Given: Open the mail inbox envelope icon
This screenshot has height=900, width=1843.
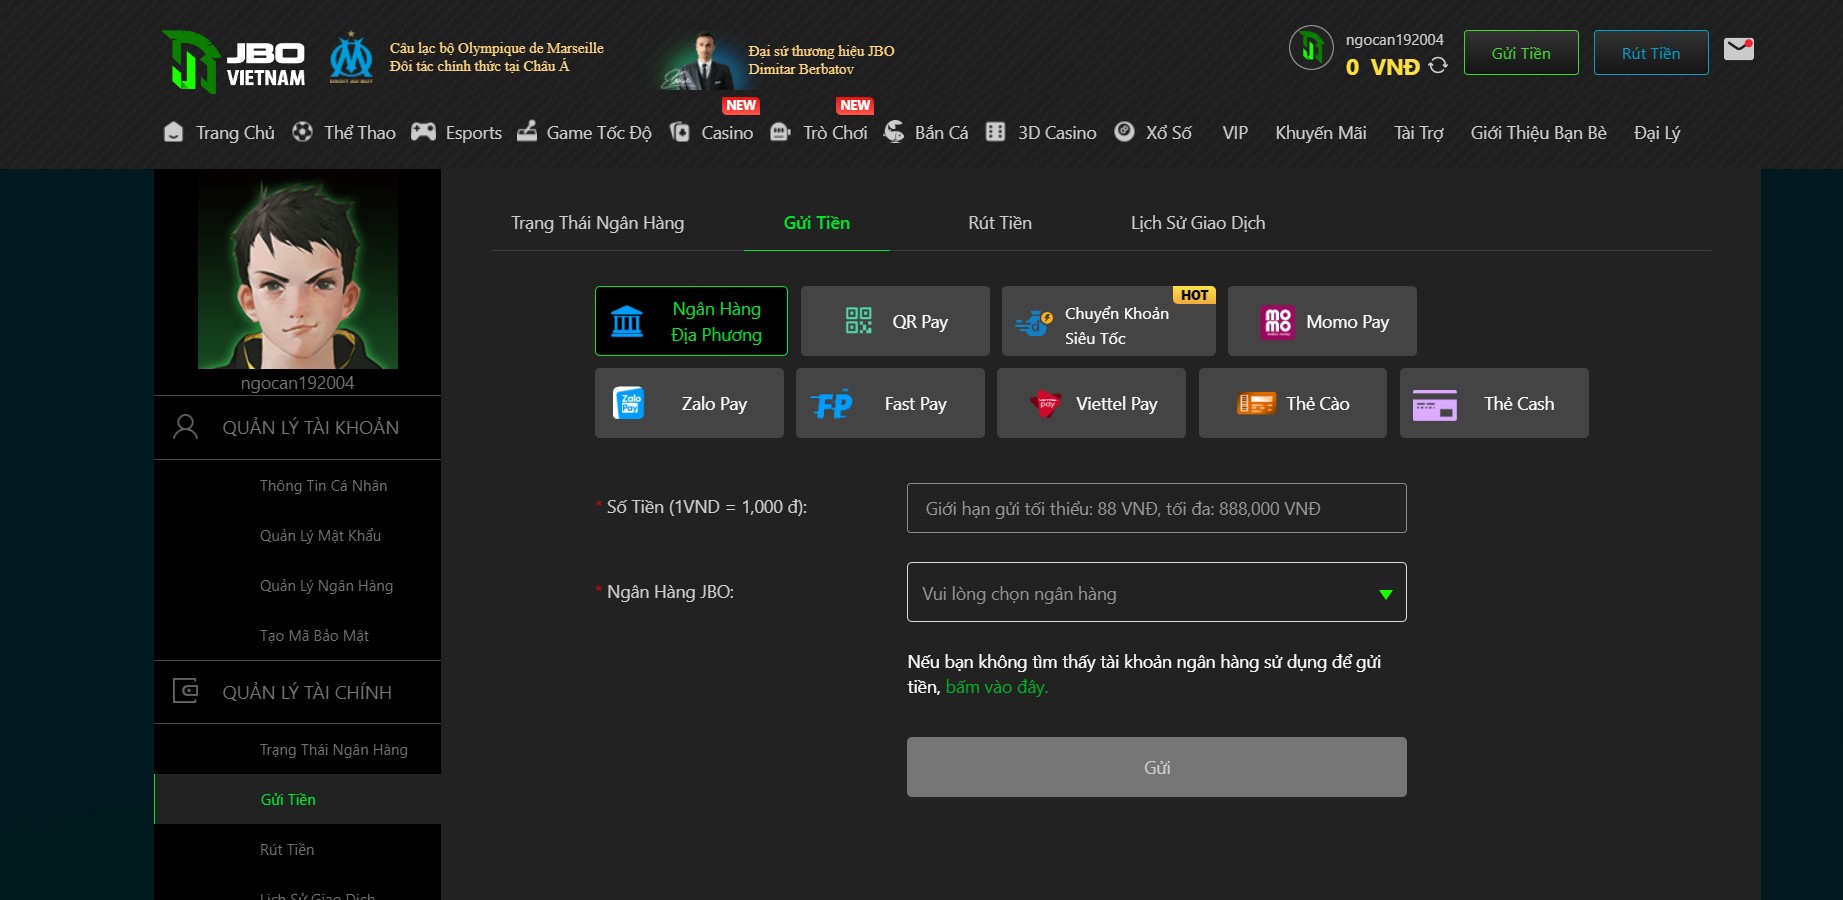Looking at the screenshot, I should pyautogui.click(x=1739, y=48).
